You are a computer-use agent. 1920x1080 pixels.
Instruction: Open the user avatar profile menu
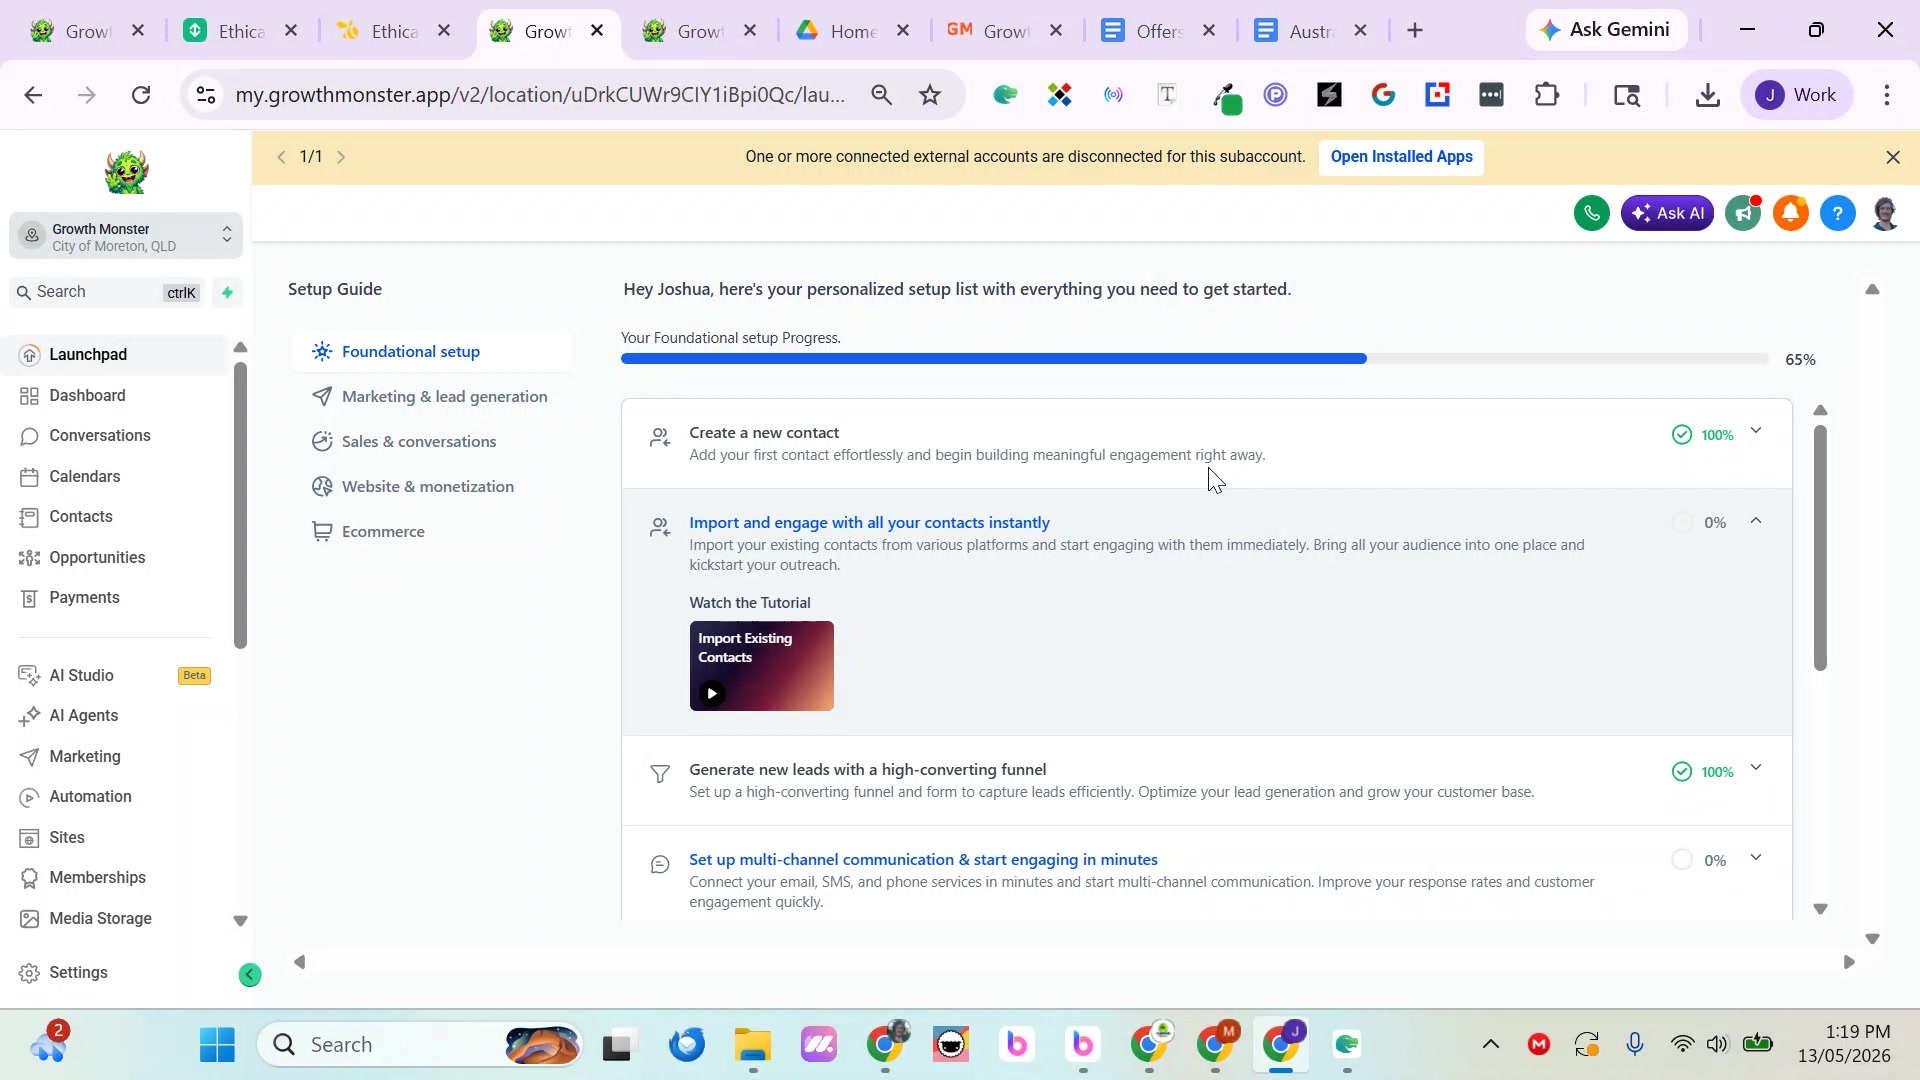1885,213
